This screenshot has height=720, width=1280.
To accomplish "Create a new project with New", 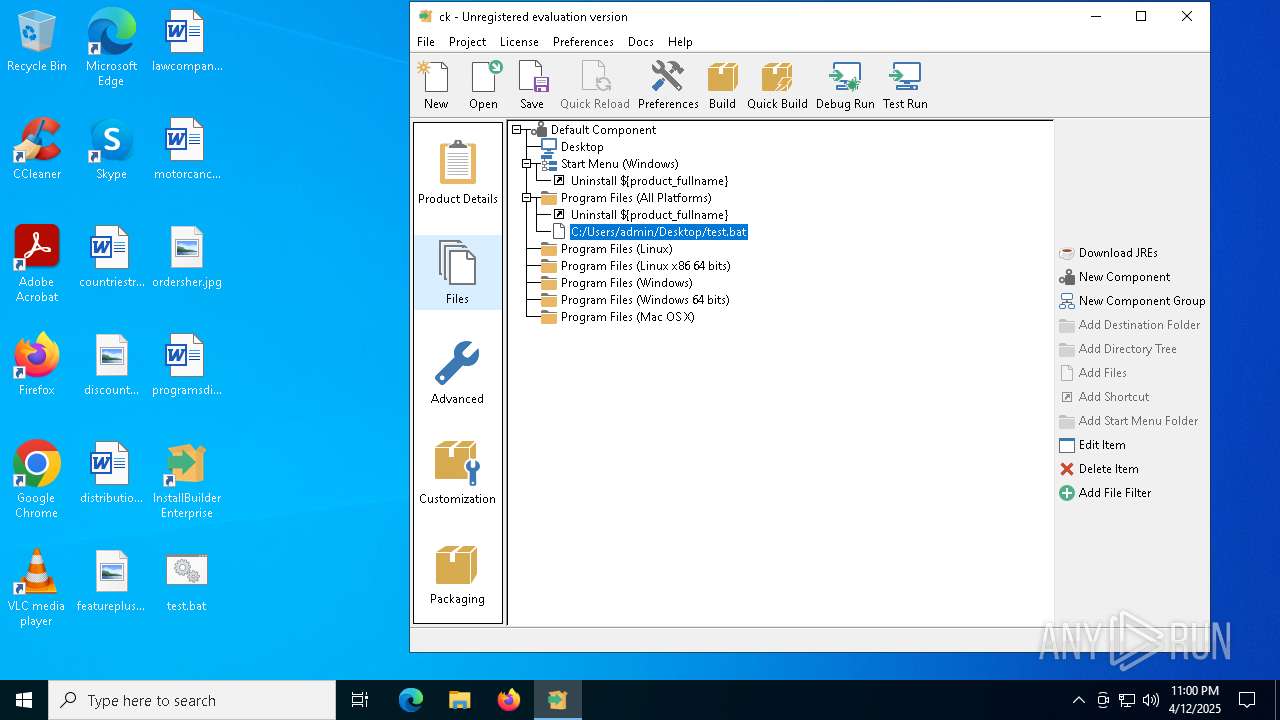I will point(436,85).
